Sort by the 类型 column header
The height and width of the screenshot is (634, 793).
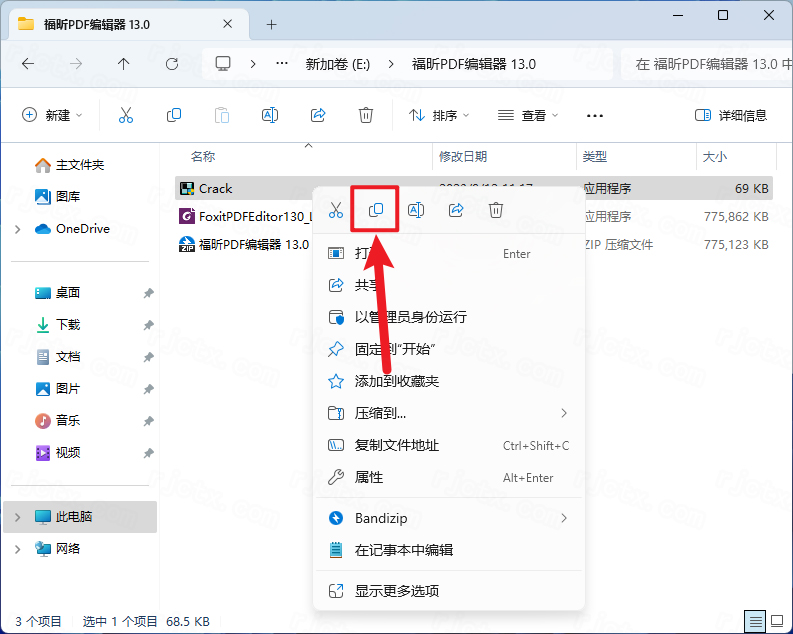point(594,157)
